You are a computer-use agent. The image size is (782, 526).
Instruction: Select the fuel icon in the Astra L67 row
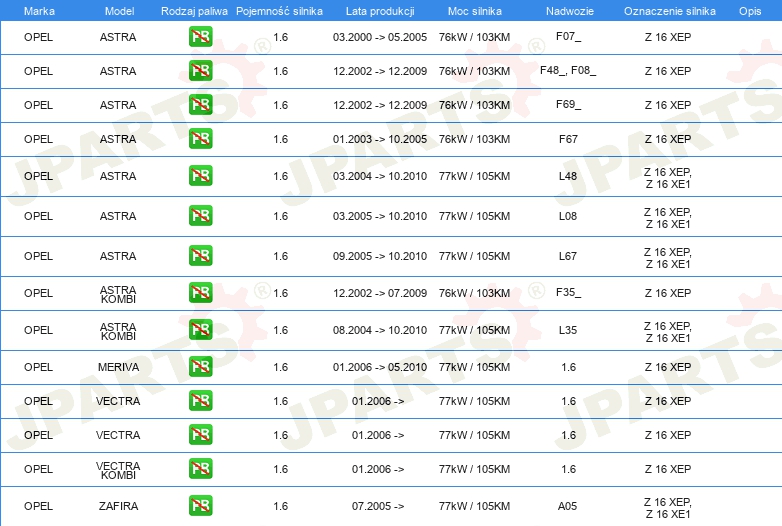coord(200,256)
